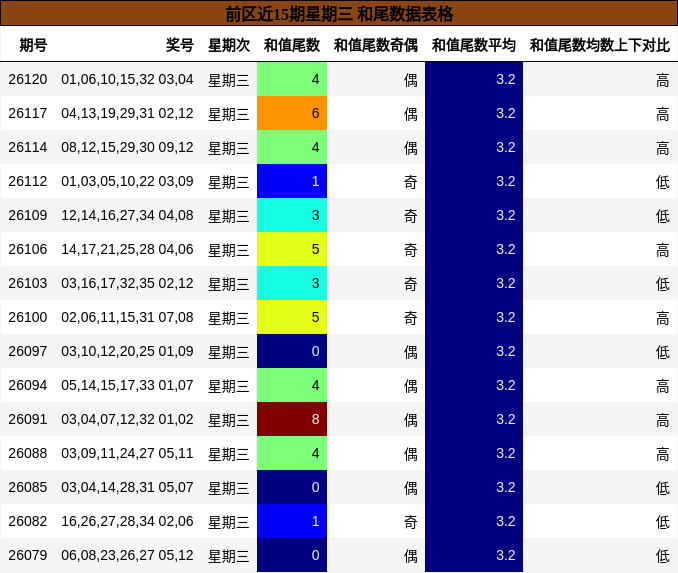Select winning numbers 06,08,23,26,27 05,12
This screenshot has height=573, width=678.
pyautogui.click(x=127, y=555)
